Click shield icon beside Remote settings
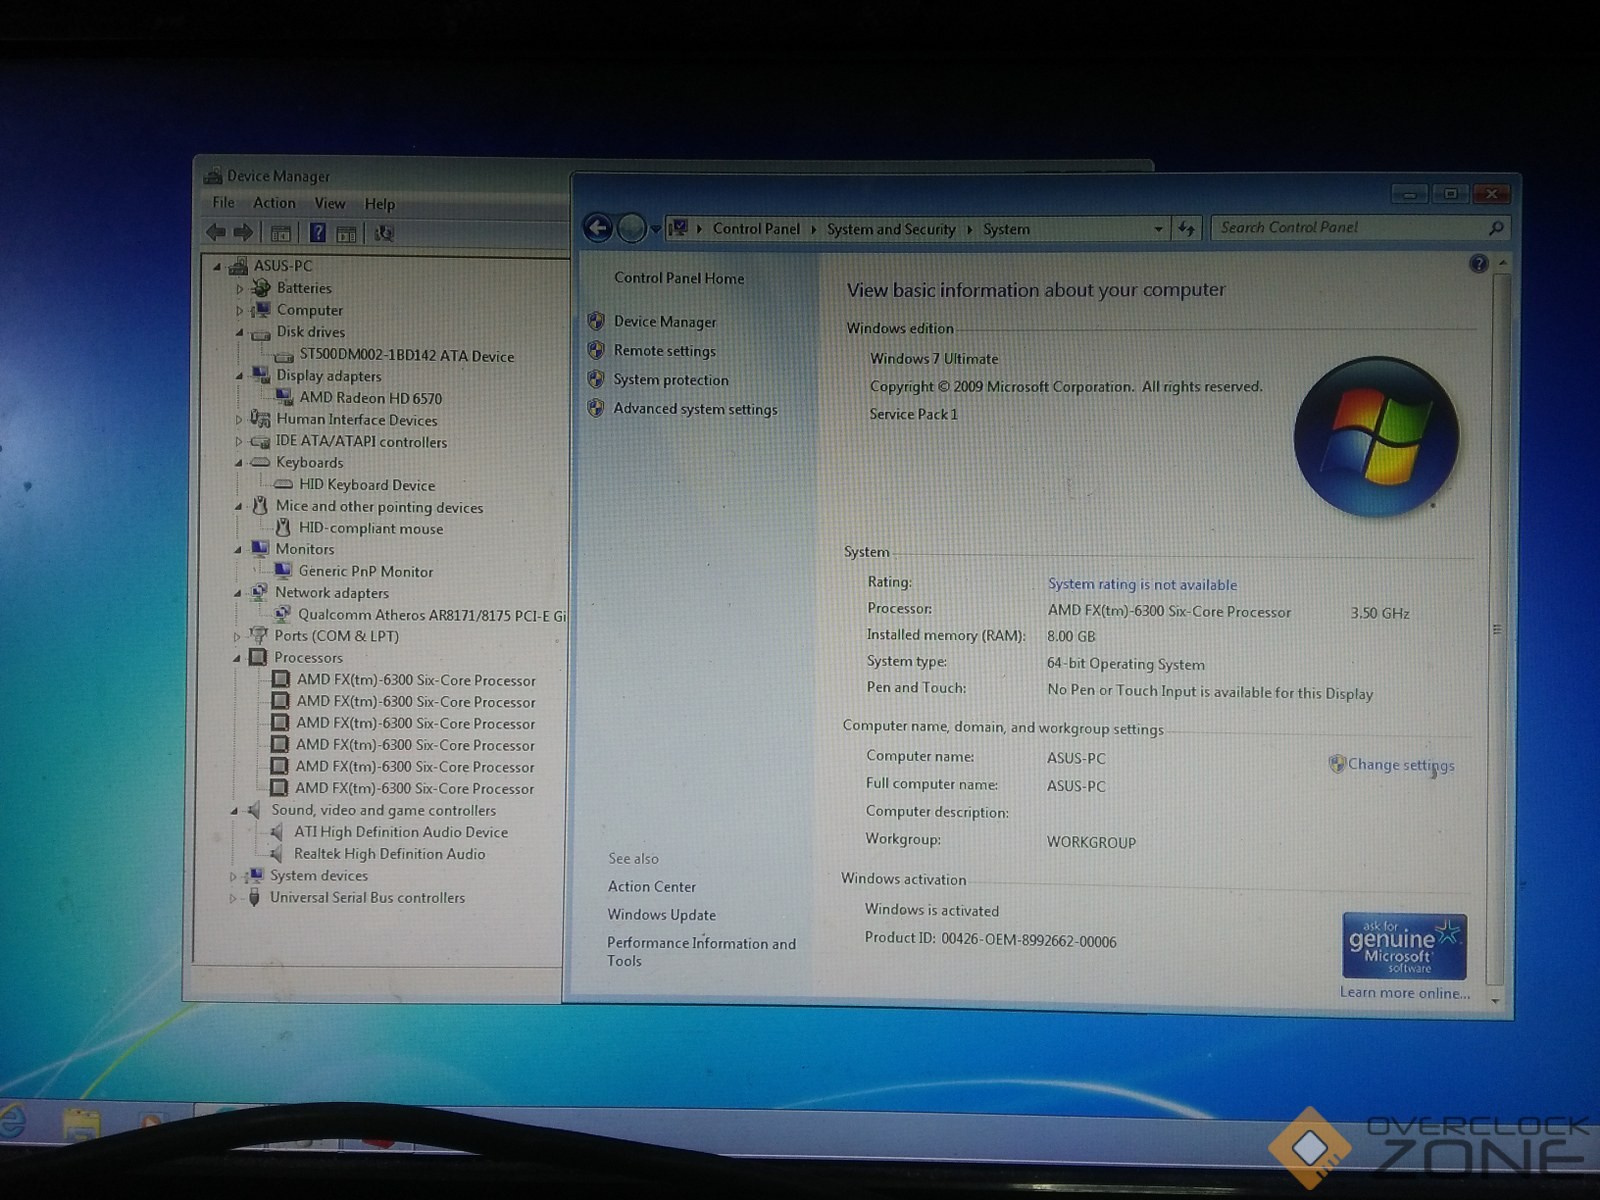 596,350
